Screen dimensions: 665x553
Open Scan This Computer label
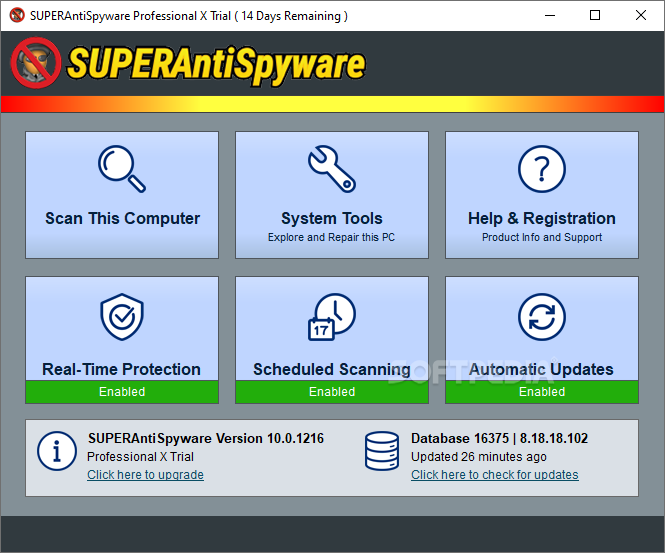click(x=122, y=218)
